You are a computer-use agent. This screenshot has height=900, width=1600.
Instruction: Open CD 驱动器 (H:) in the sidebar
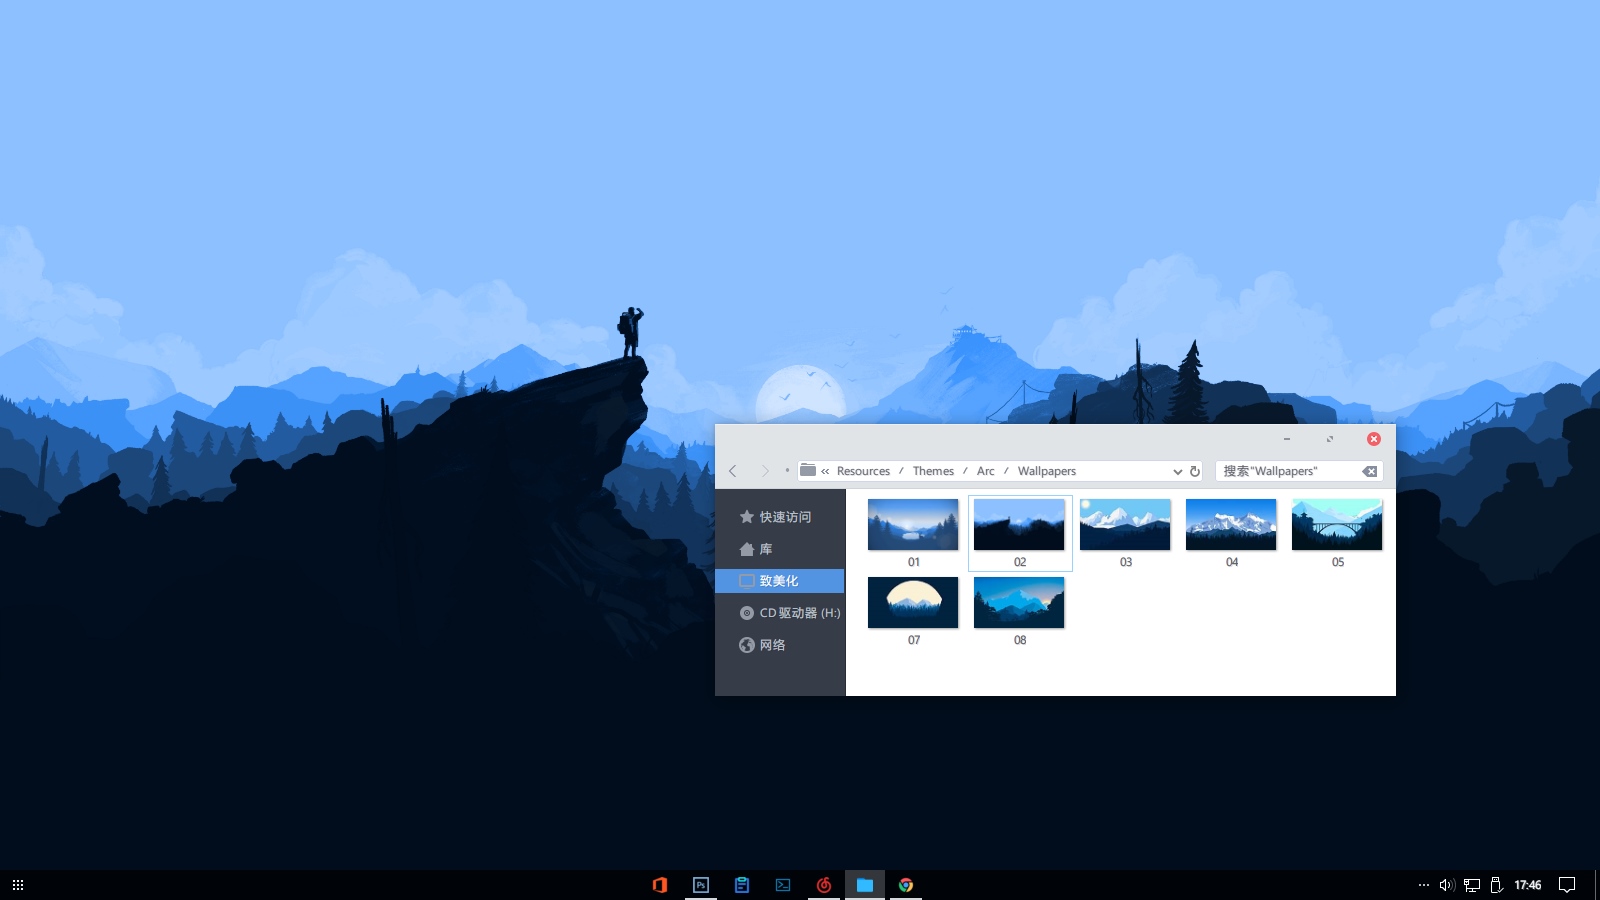[x=780, y=613]
